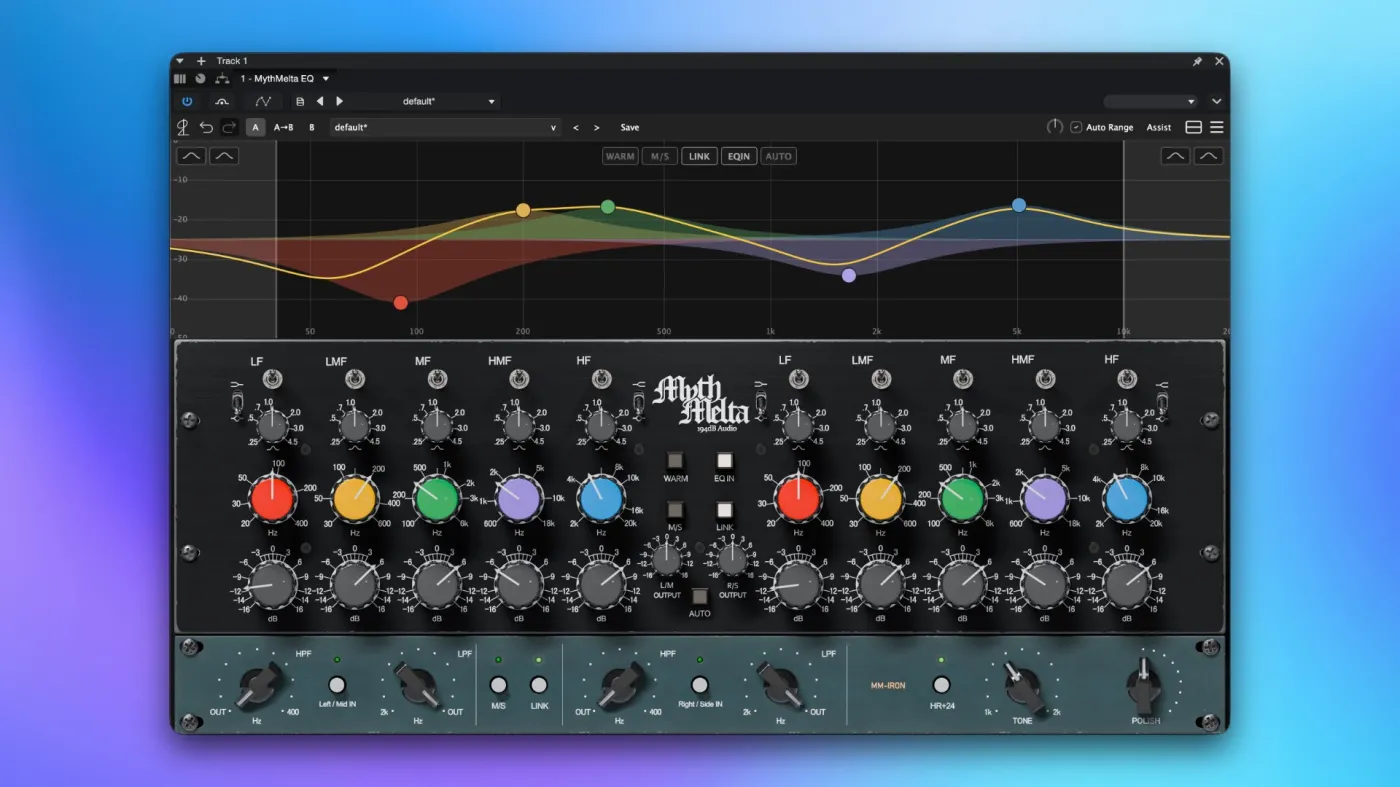Open the 1 - MythMelta EQ plugin dropdown

pyautogui.click(x=285, y=78)
